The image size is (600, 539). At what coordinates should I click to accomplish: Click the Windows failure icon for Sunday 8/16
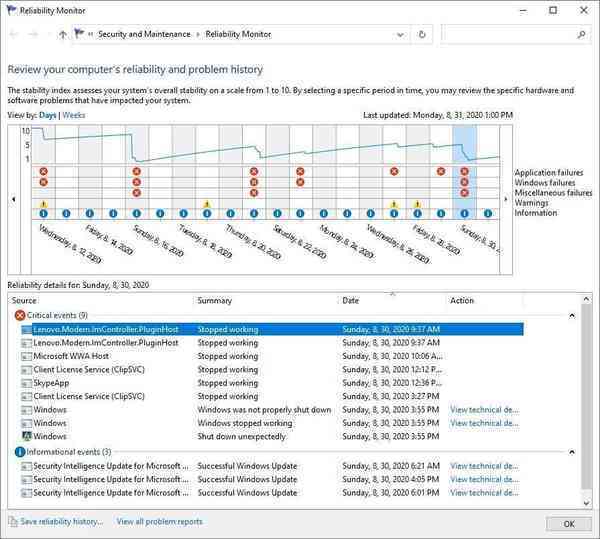pos(137,182)
